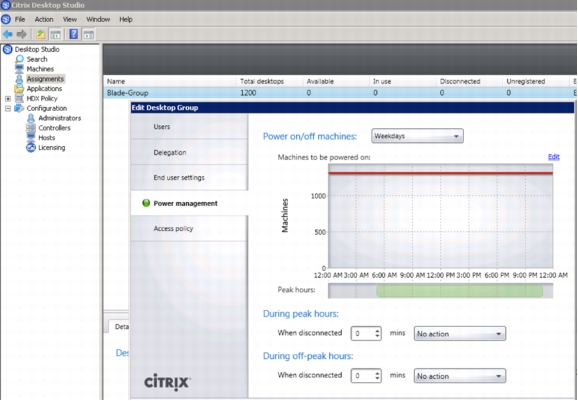Click the Edit link above the chart
Viewport: 578px width, 401px height.
(554, 157)
